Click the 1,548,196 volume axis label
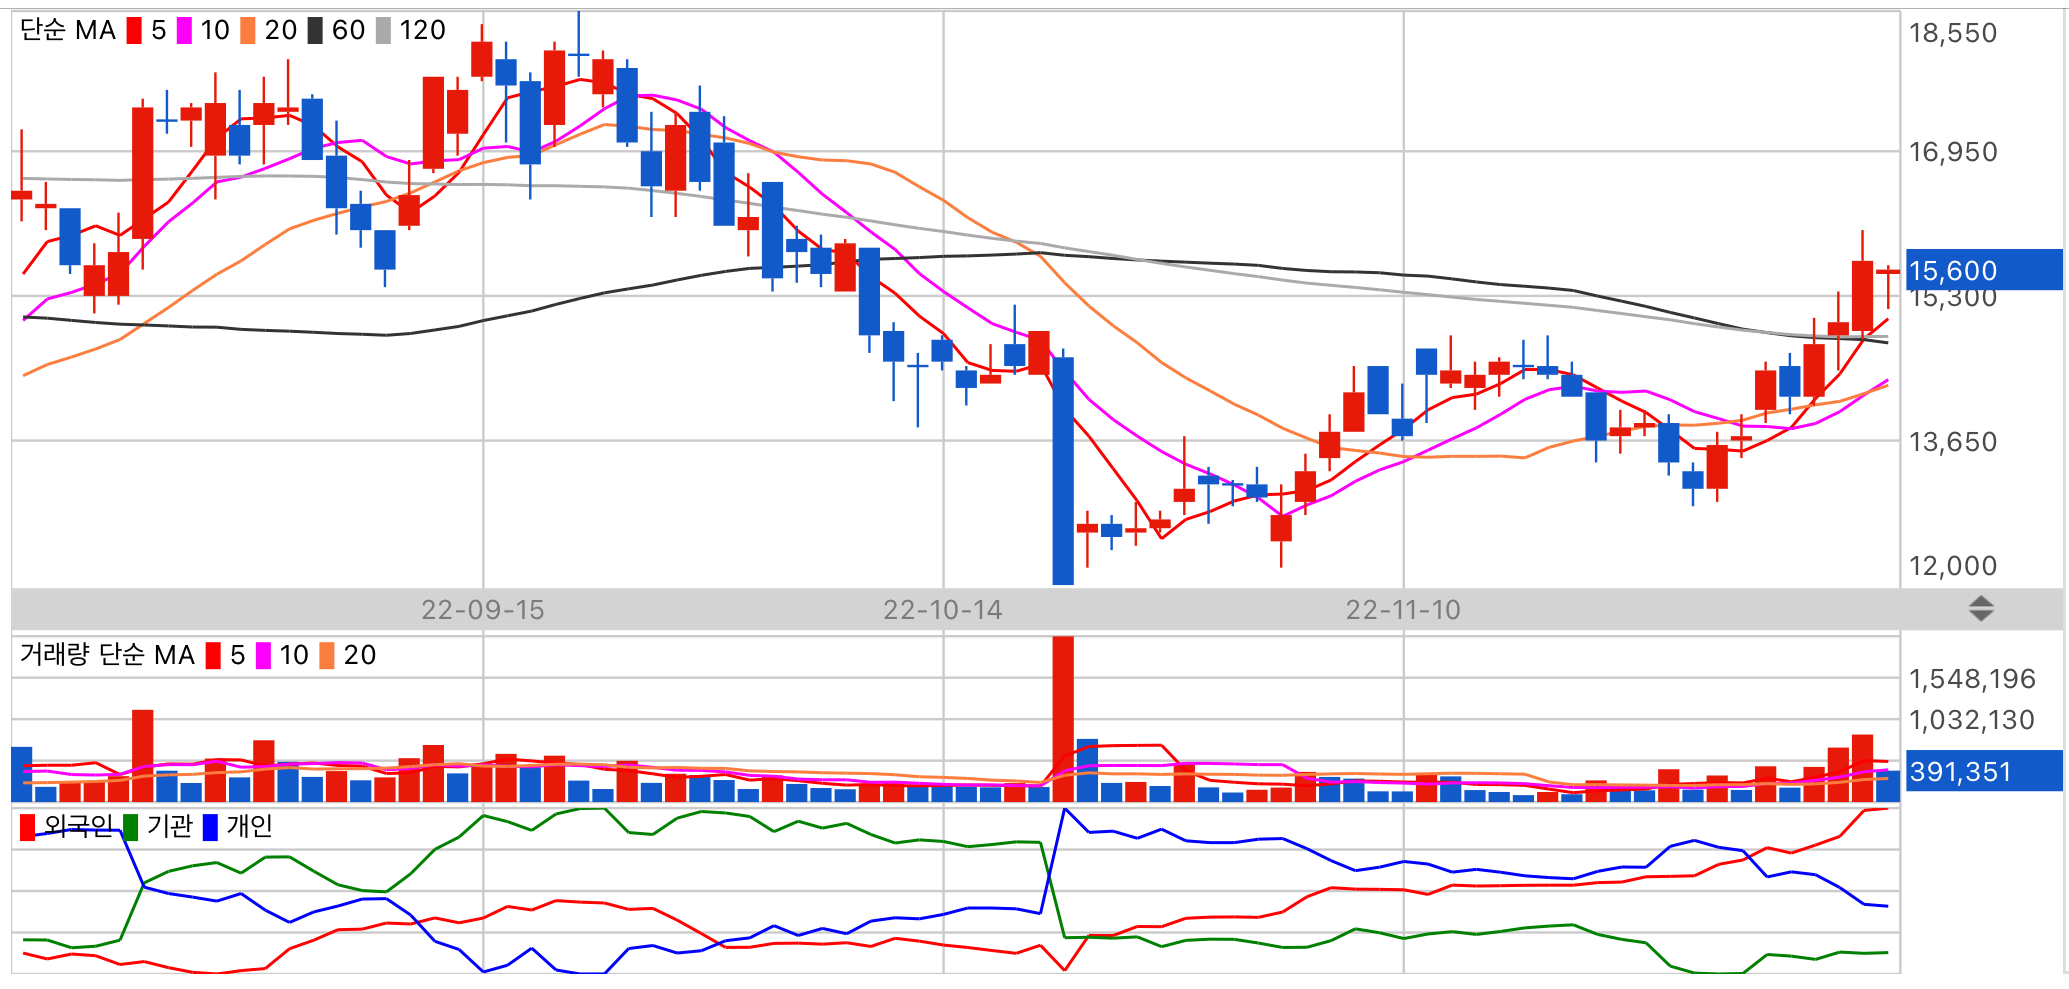This screenshot has width=2069, height=989. (1972, 679)
